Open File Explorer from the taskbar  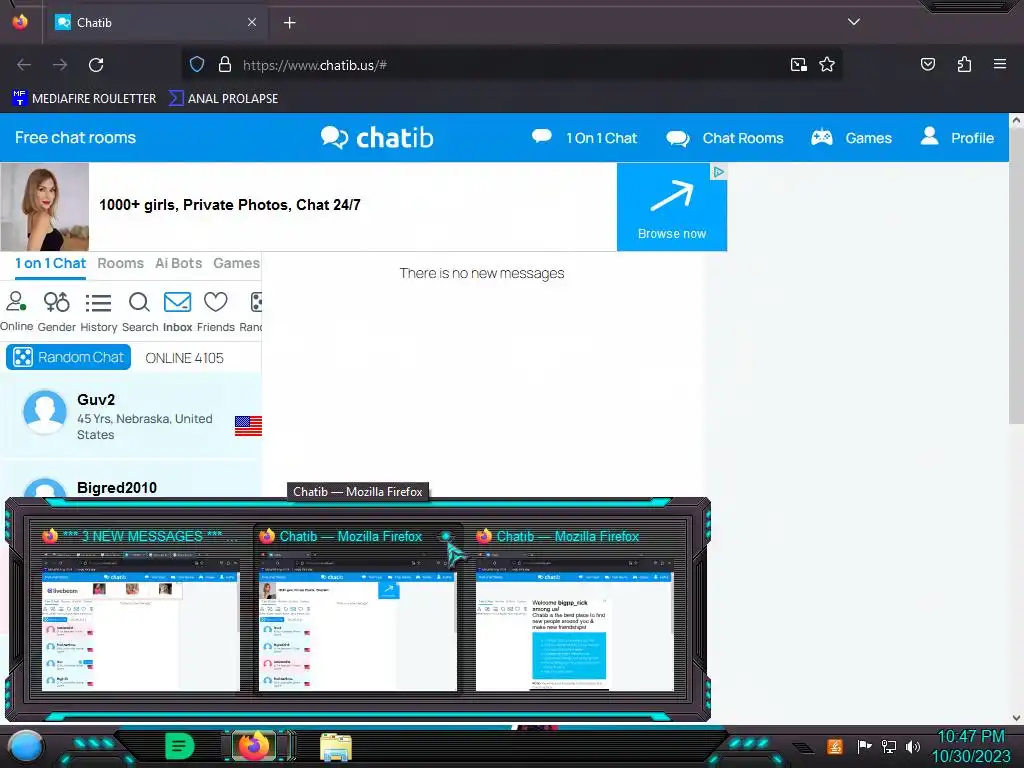click(336, 746)
